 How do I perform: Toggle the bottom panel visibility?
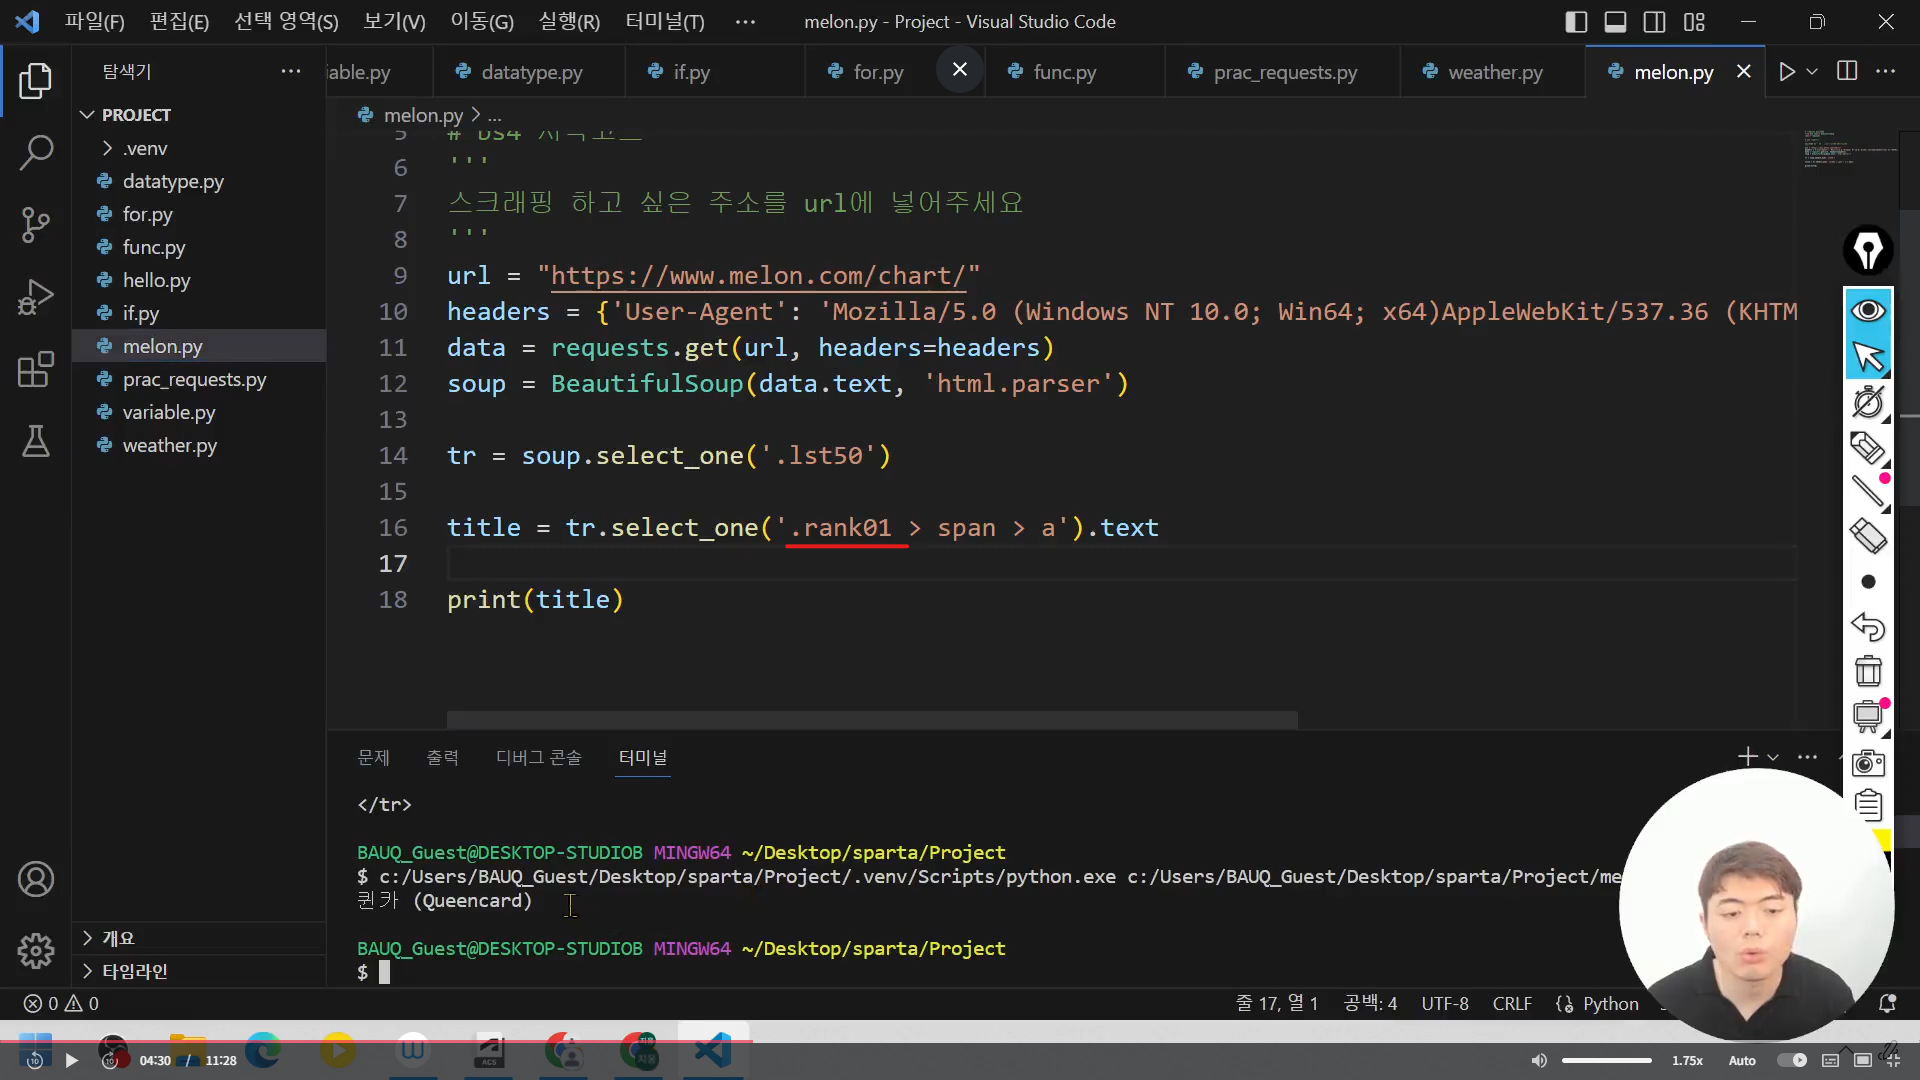point(1615,22)
